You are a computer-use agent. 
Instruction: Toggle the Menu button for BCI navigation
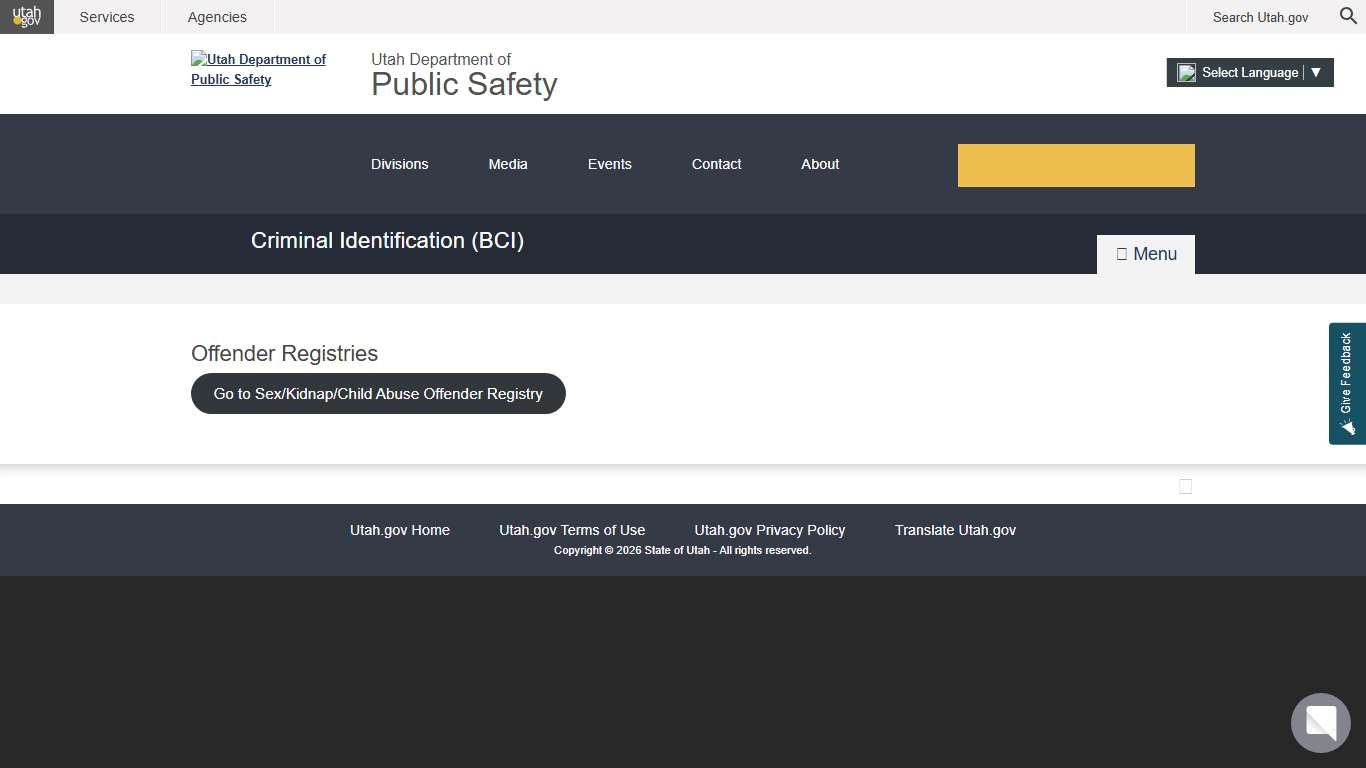point(1145,253)
